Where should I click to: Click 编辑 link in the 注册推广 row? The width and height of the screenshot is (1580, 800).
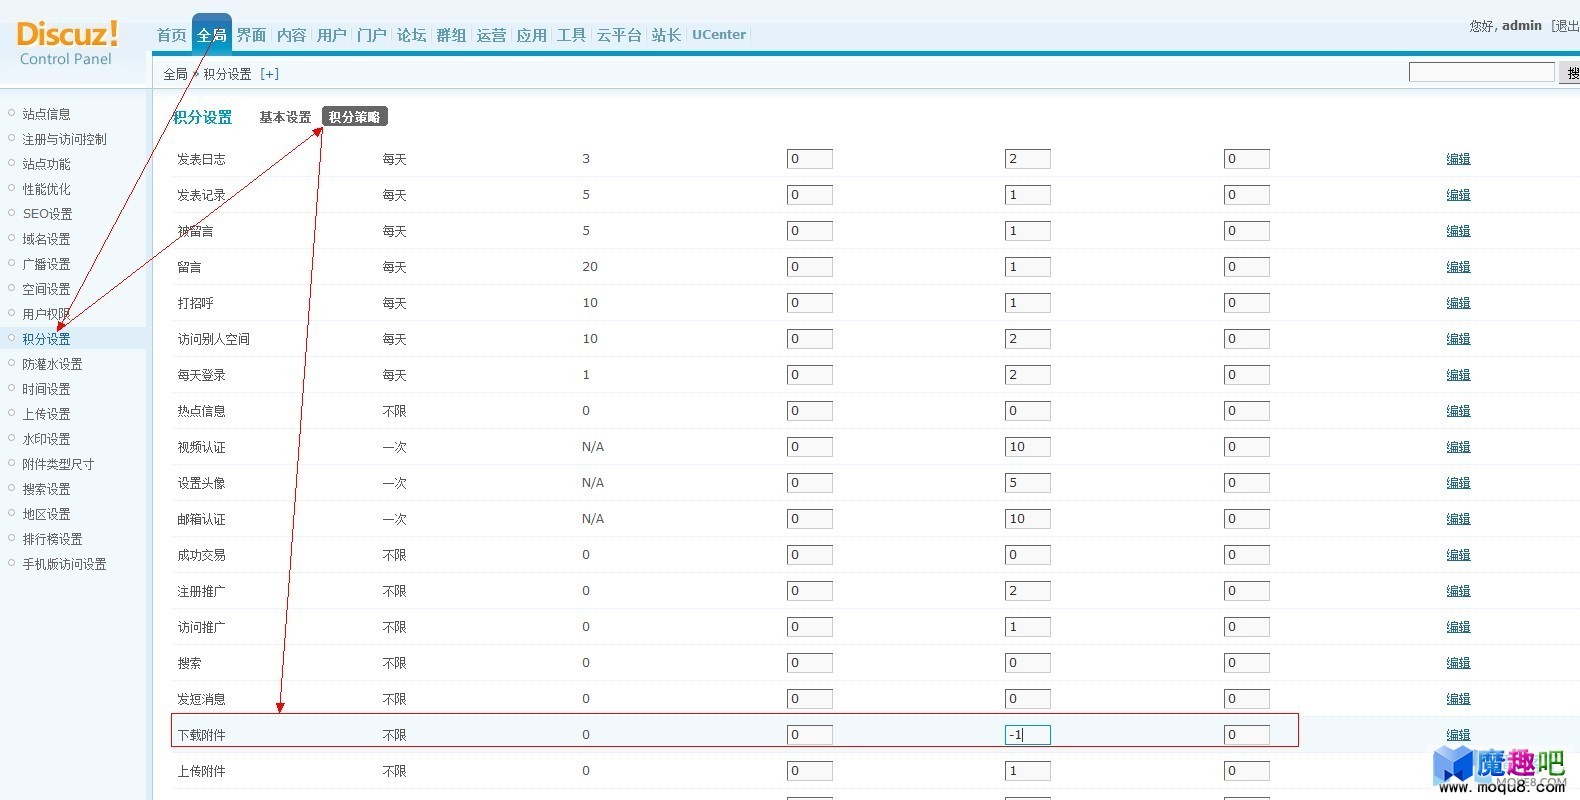coord(1458,591)
